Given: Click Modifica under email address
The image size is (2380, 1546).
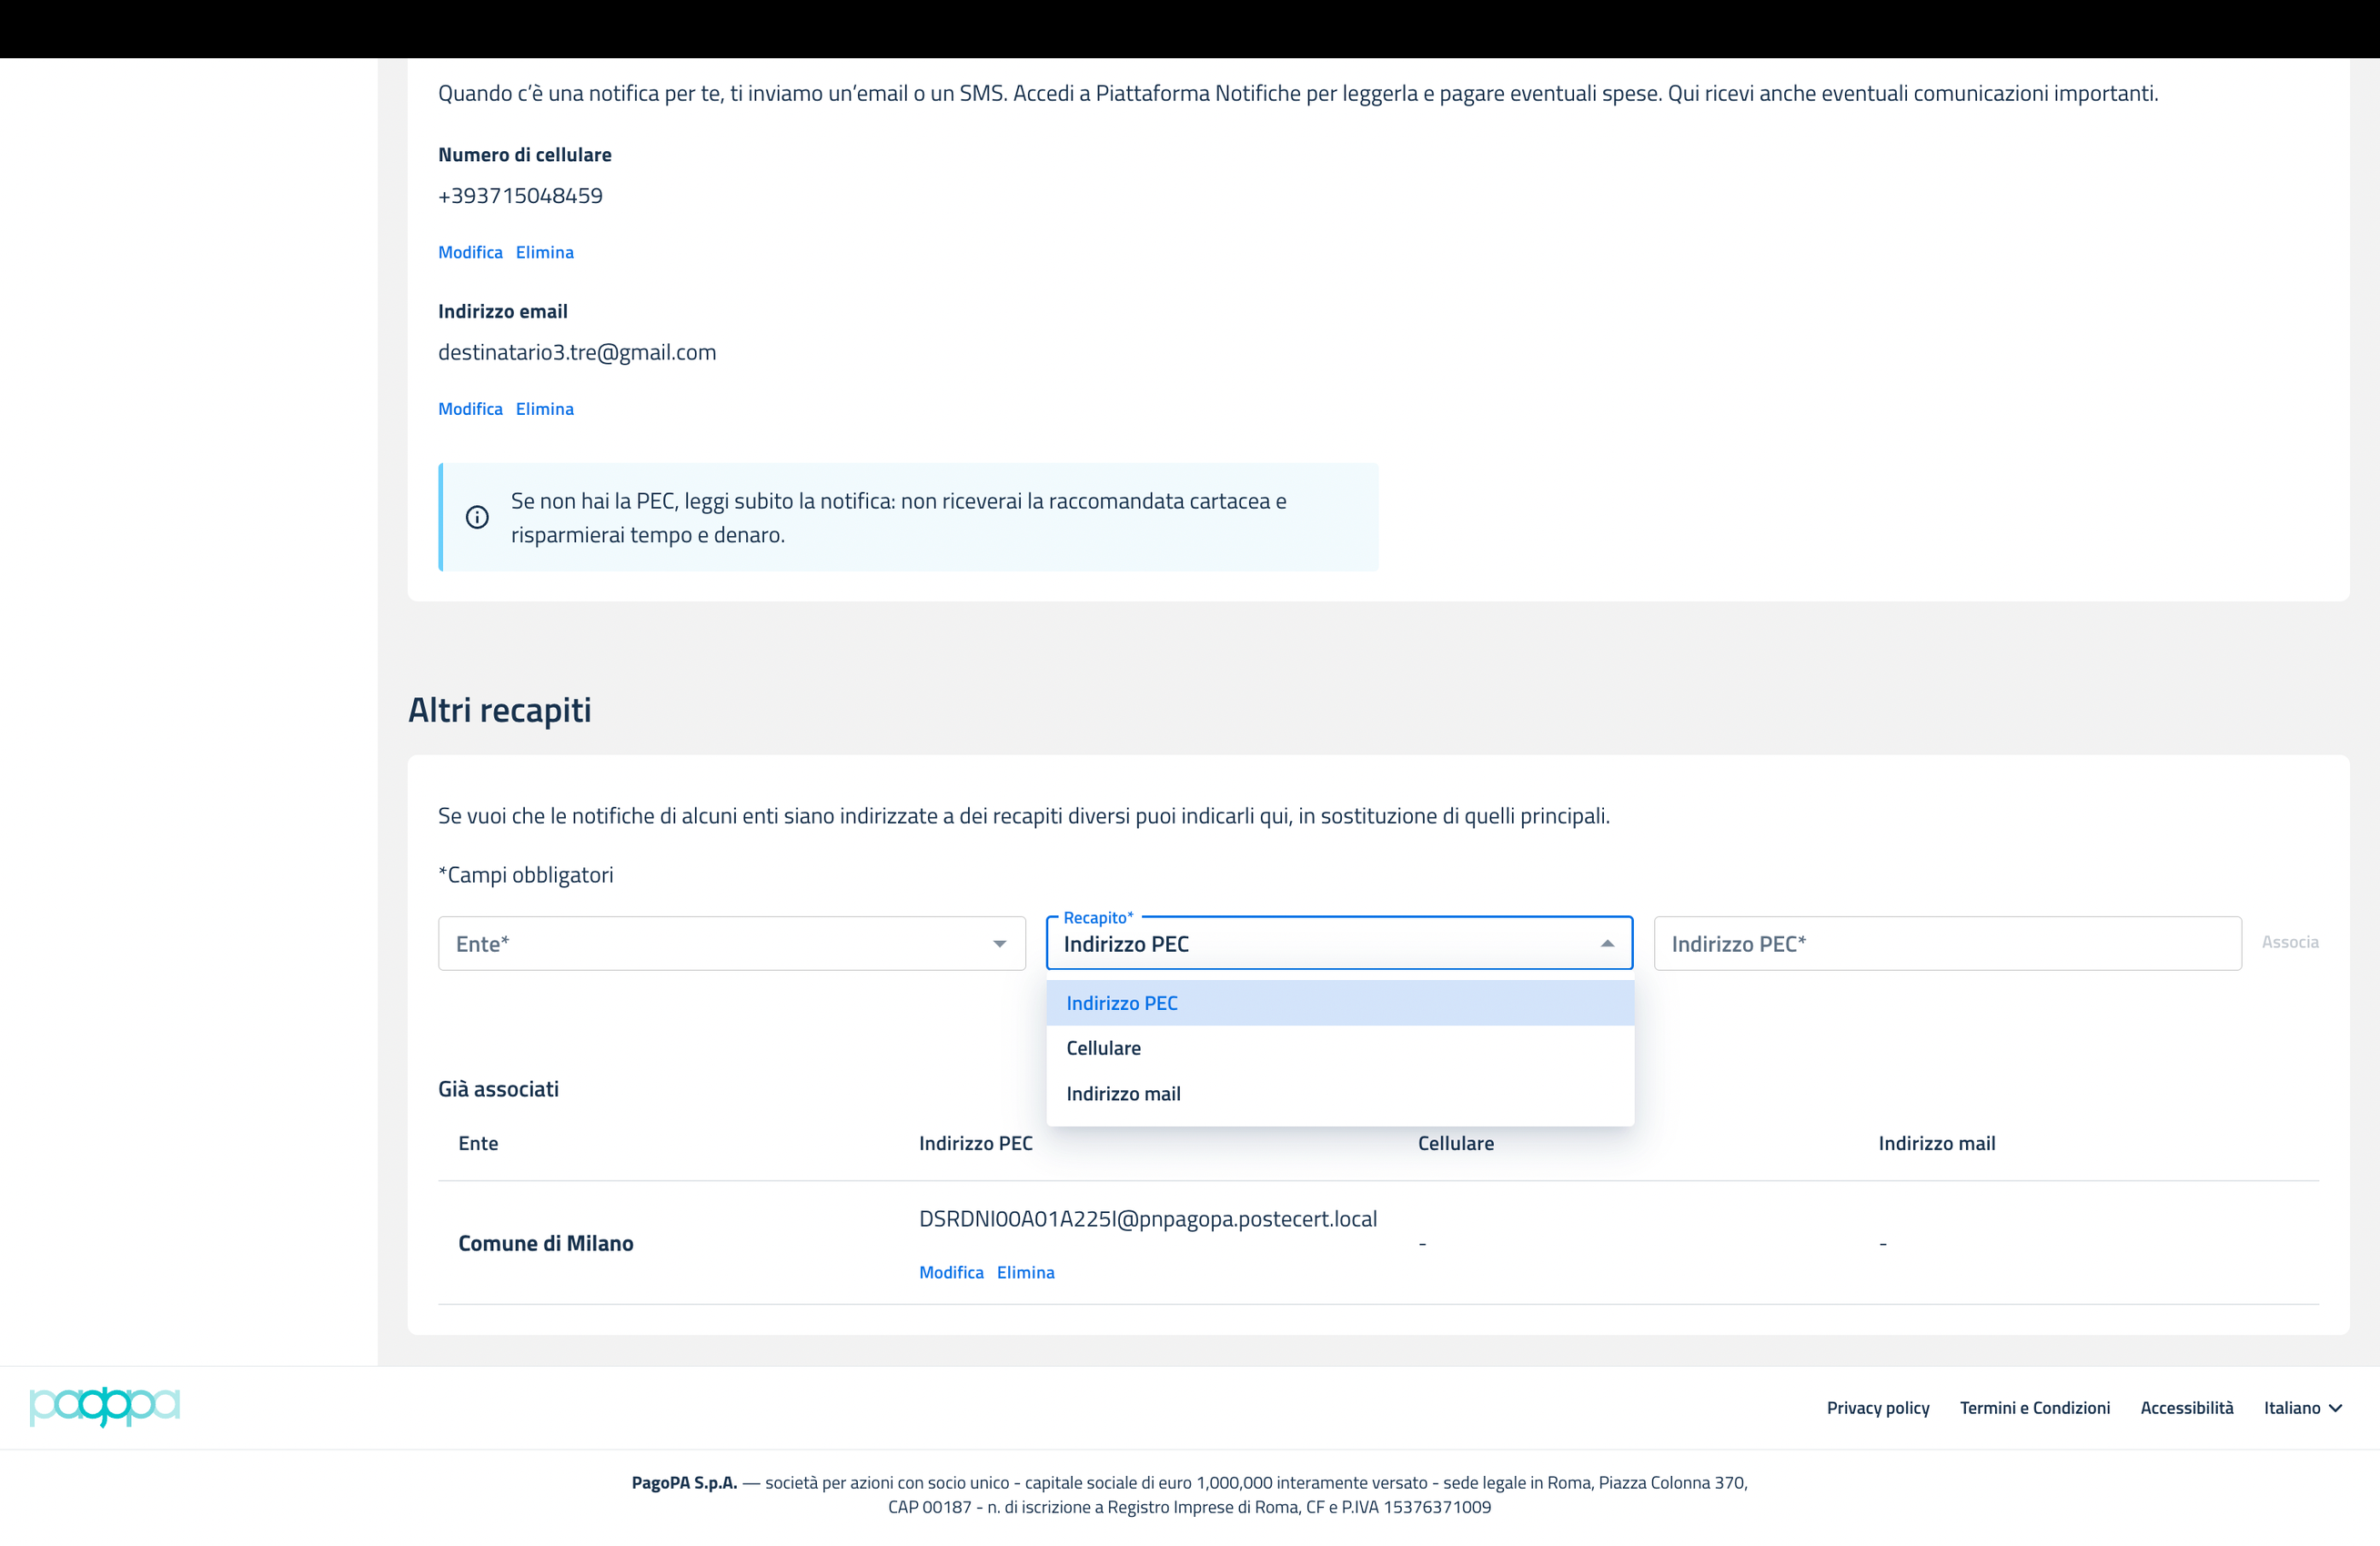Looking at the screenshot, I should pos(470,409).
